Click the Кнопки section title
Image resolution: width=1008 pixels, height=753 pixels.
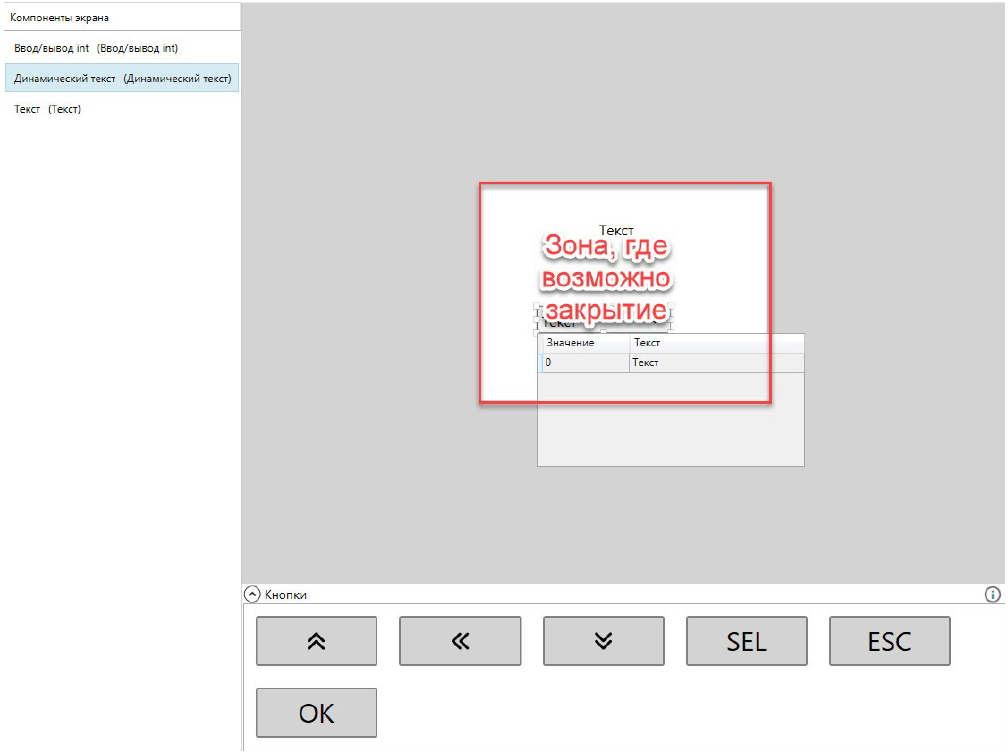tap(286, 594)
